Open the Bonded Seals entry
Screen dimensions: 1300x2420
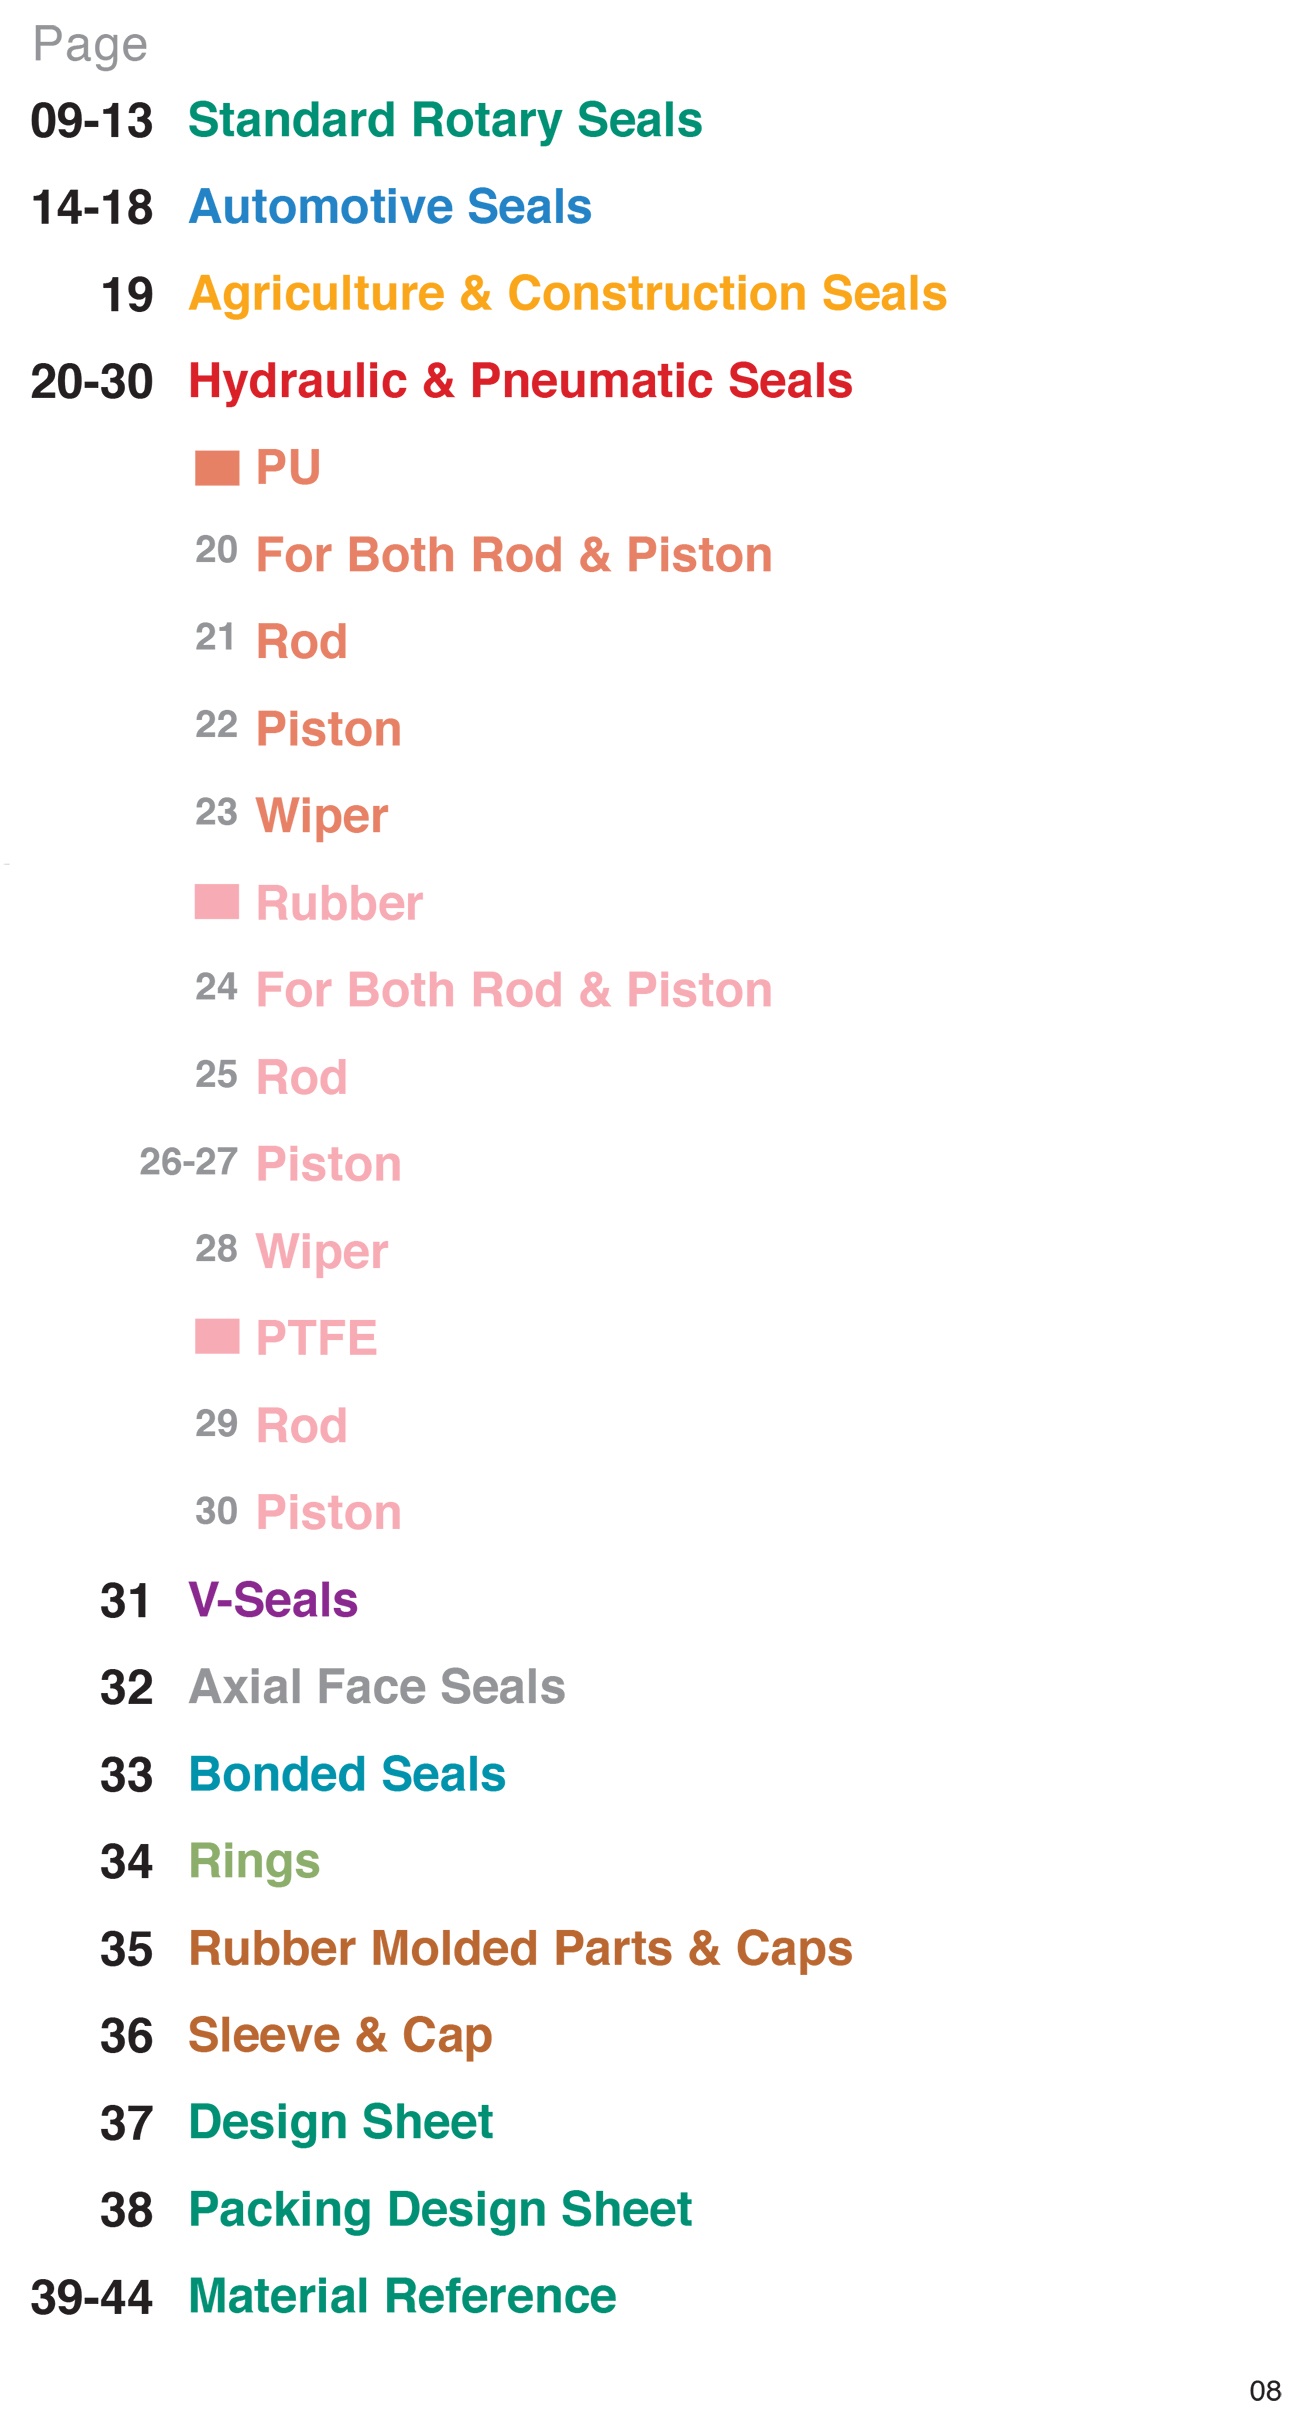click(x=347, y=1774)
